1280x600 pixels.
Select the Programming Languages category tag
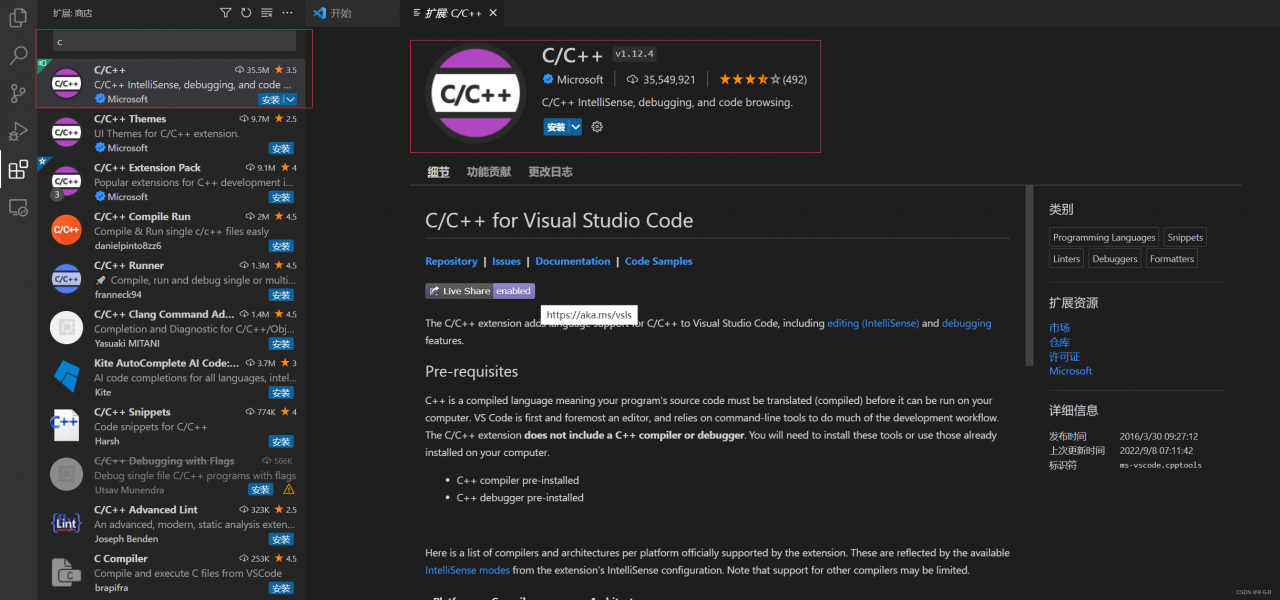[1104, 238]
